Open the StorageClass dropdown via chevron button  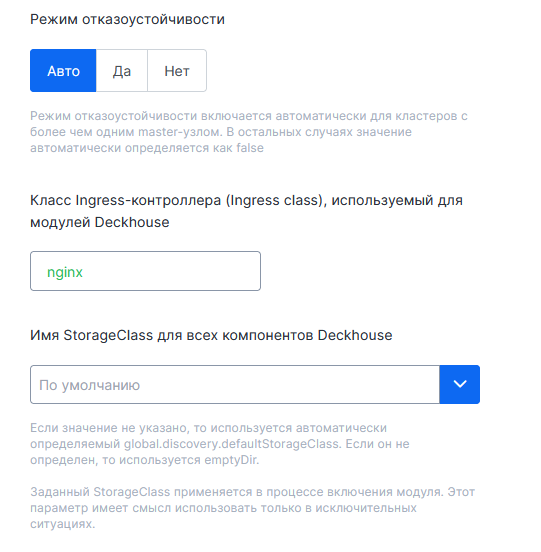[x=460, y=384]
